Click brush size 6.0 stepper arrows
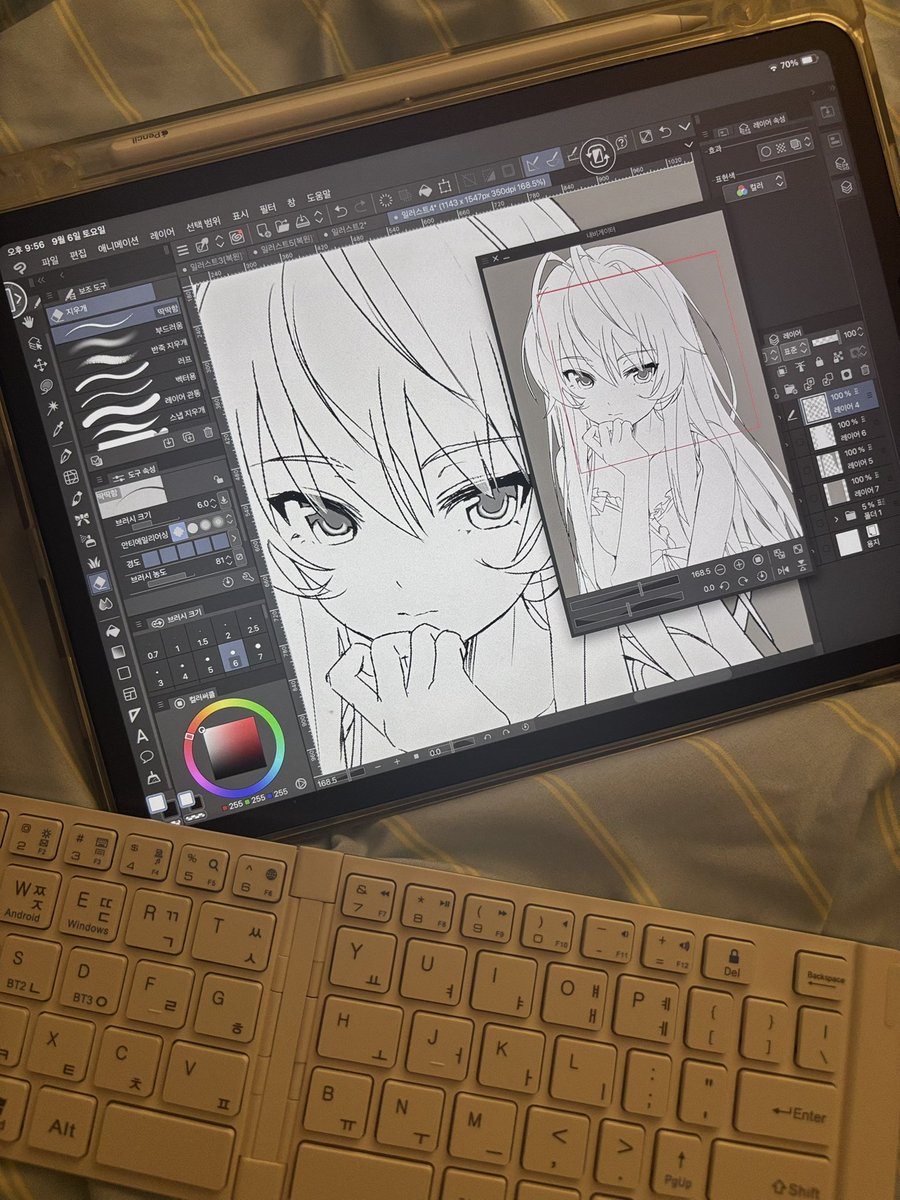Viewport: 900px width, 1200px height. (x=213, y=504)
